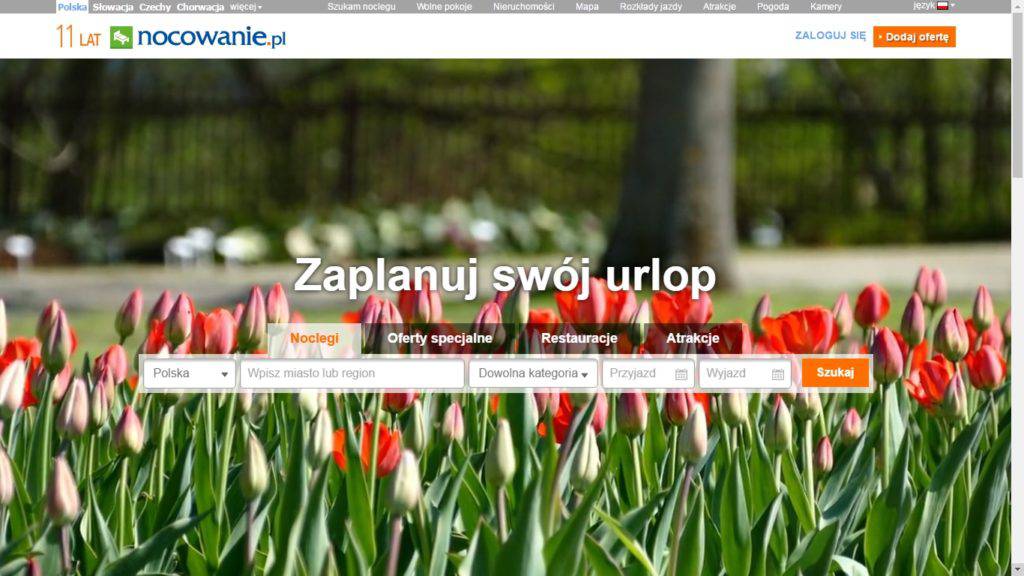The height and width of the screenshot is (576, 1024).
Task: Select Chorwacja in top country bar
Action: (200, 7)
